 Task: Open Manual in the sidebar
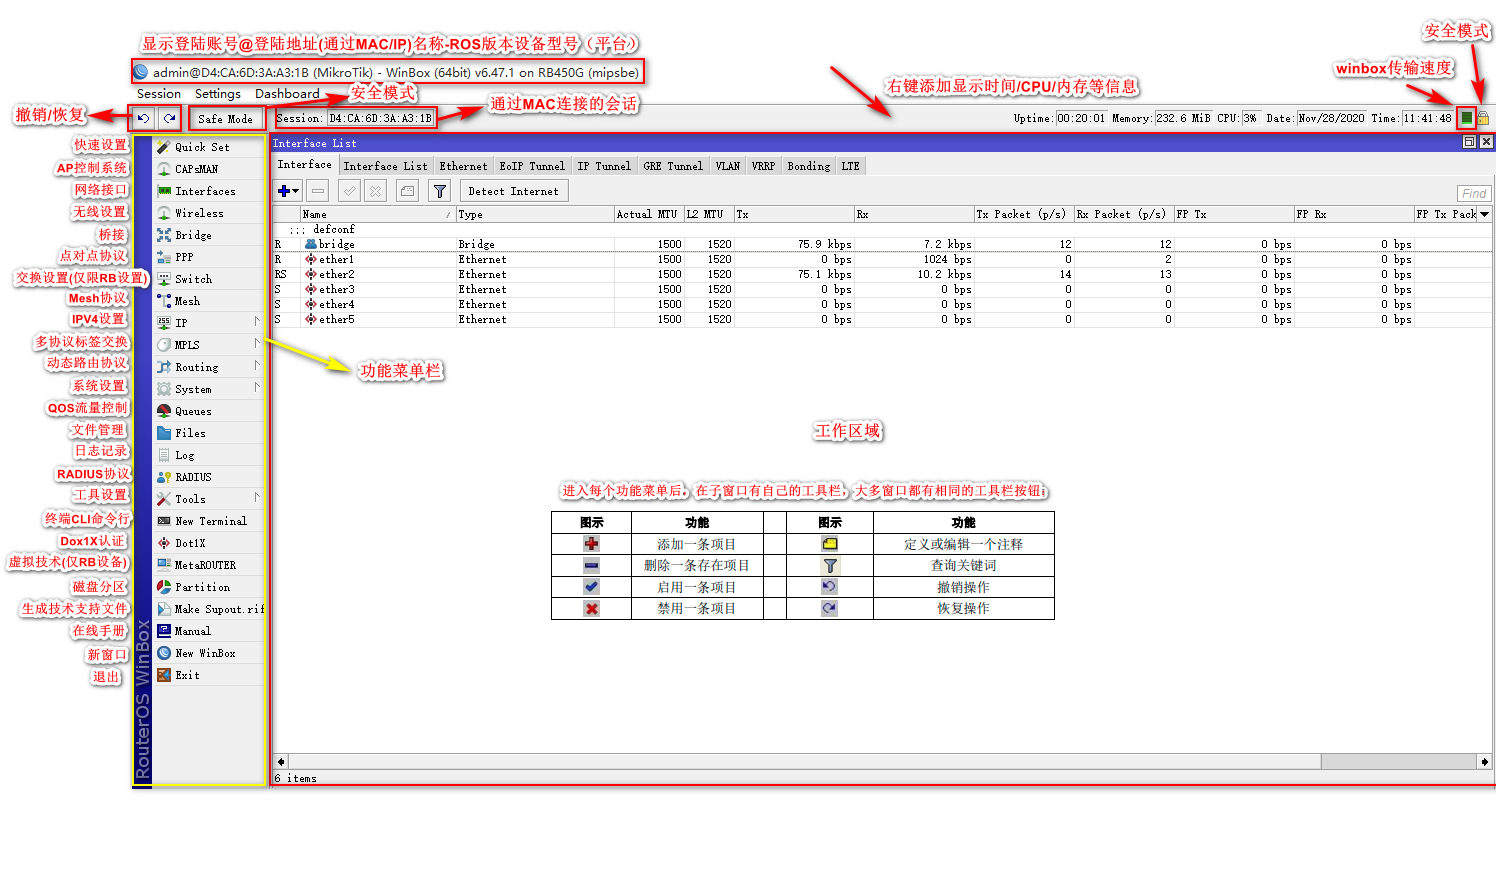pos(209,631)
